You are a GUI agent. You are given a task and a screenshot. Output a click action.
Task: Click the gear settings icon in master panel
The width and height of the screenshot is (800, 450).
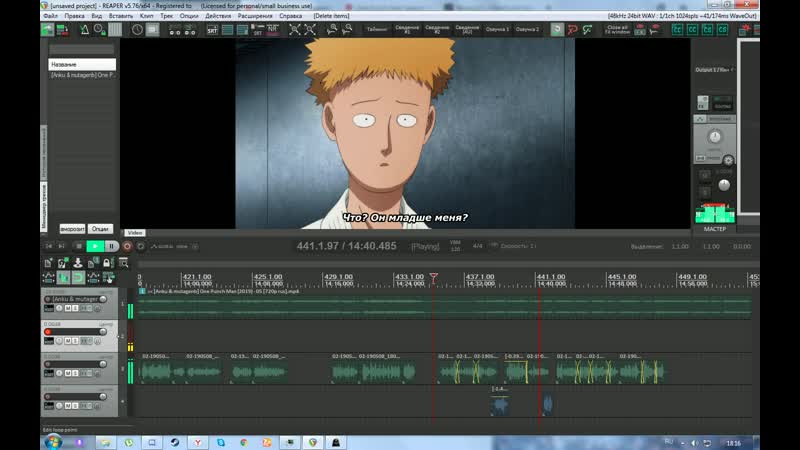pyautogui.click(x=729, y=160)
